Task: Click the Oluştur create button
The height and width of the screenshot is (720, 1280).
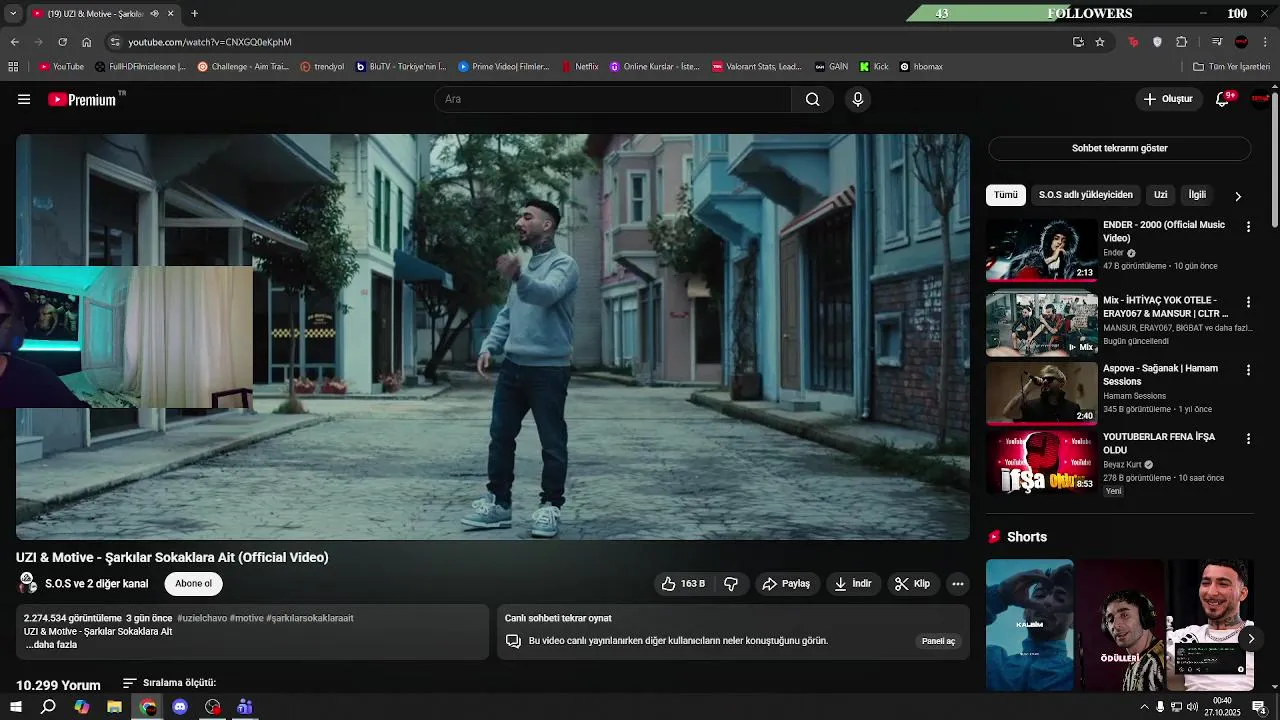Action: coord(1168,99)
